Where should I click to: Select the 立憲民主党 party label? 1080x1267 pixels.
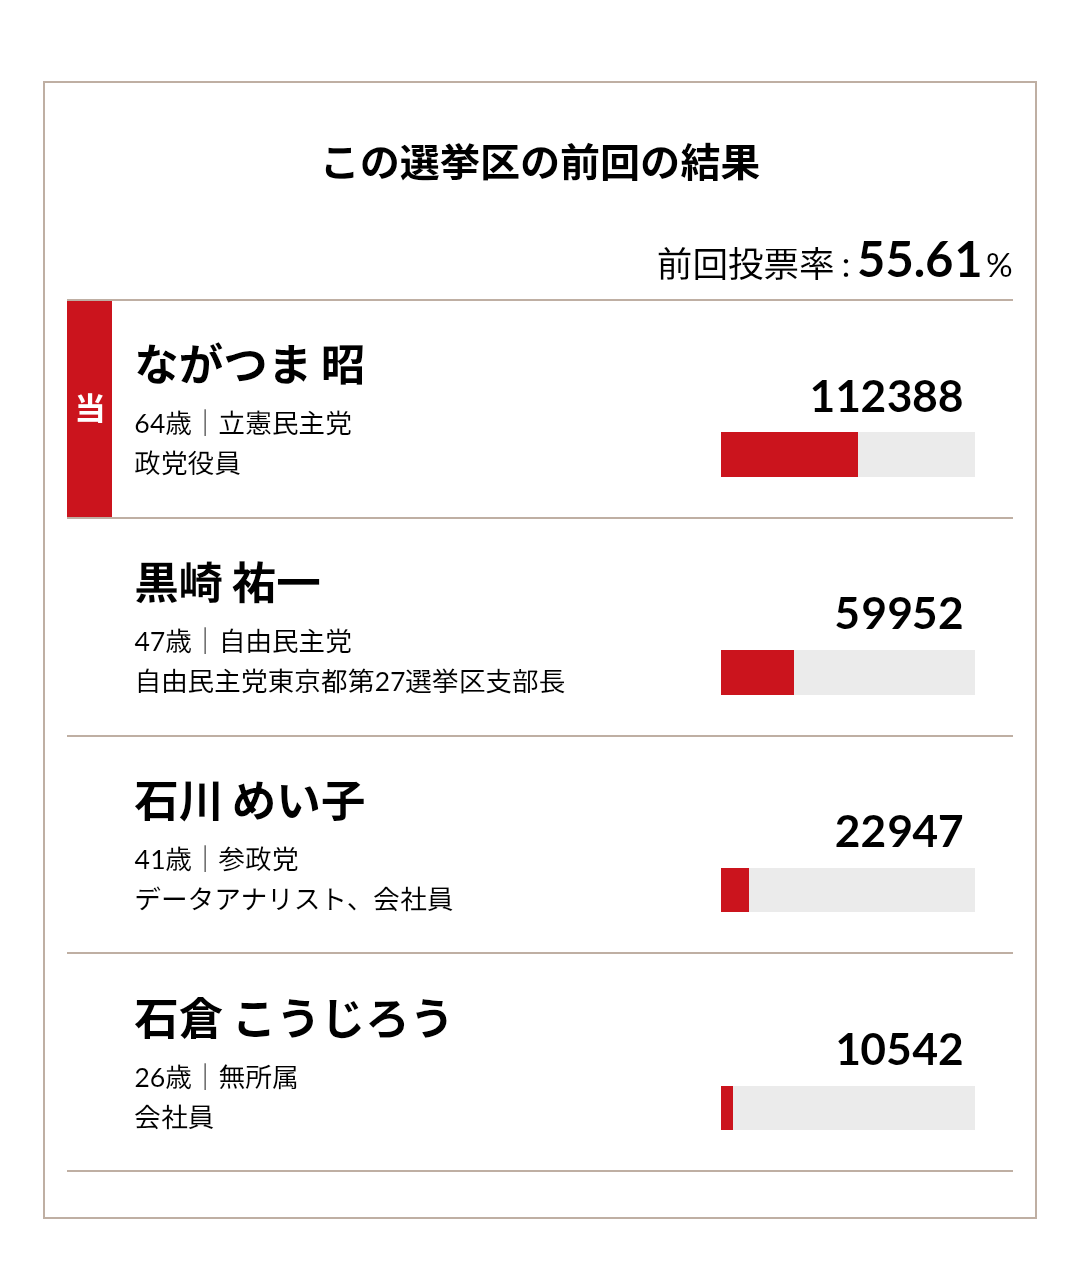tap(285, 424)
